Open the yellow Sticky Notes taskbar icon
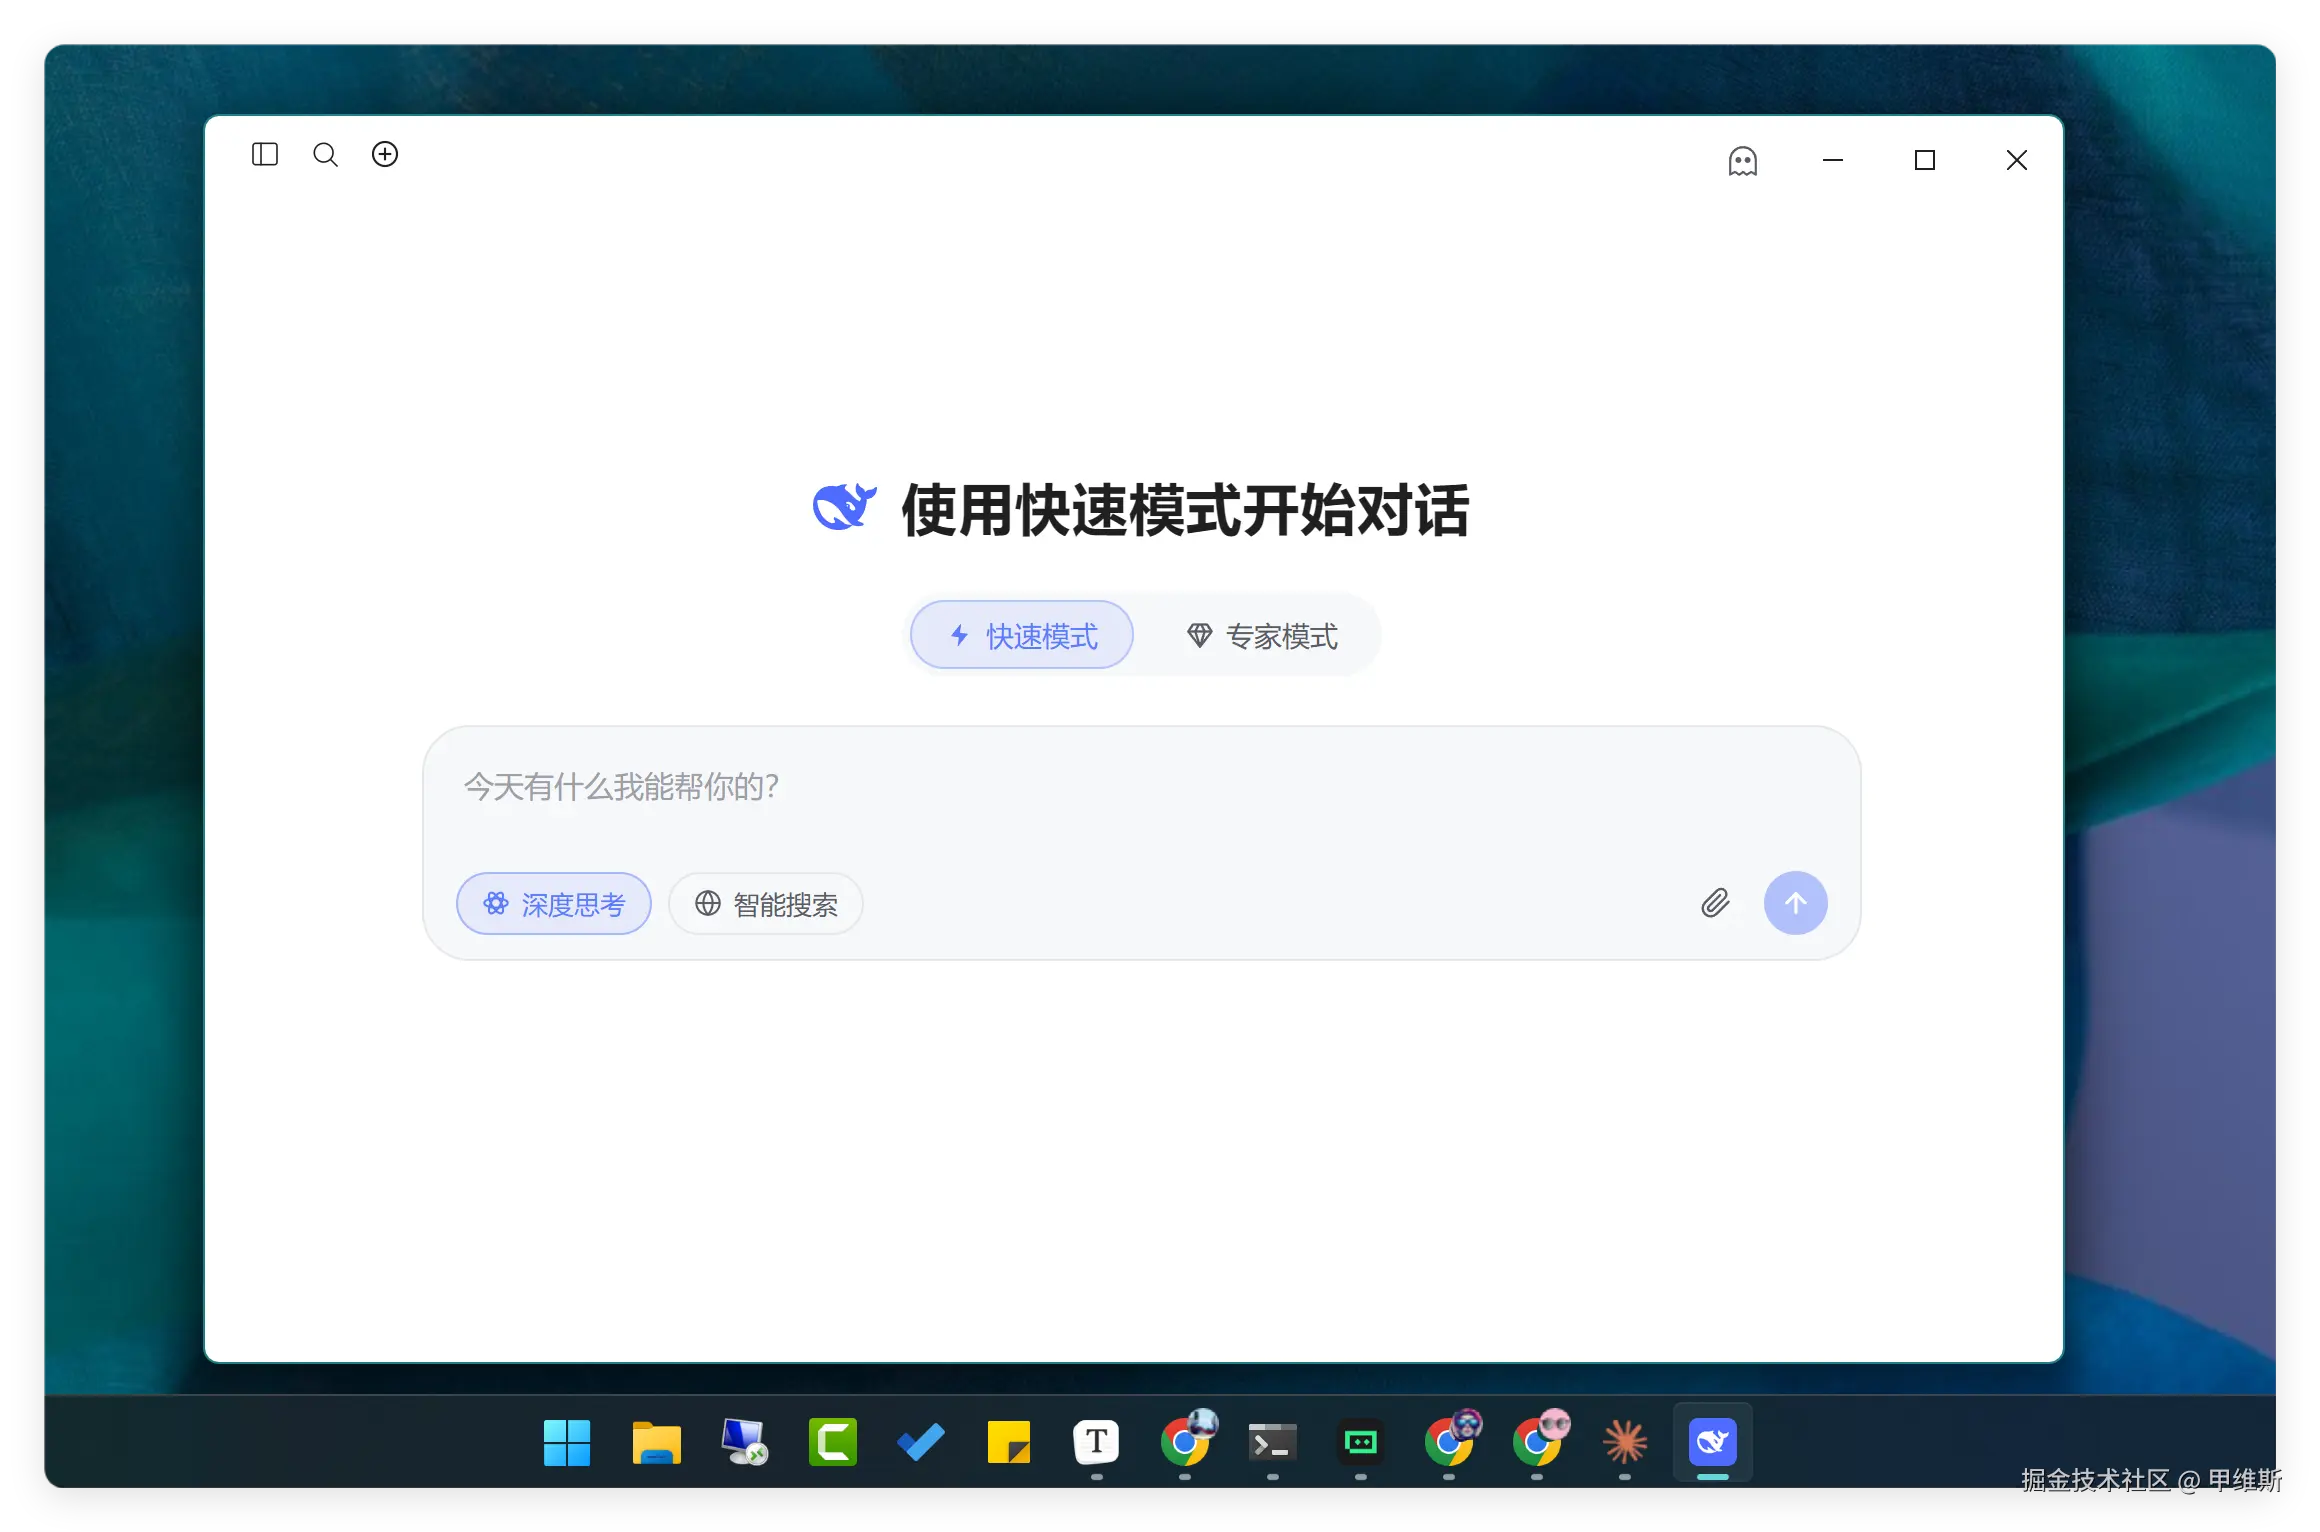Image resolution: width=2320 pixels, height=1532 pixels. (x=1008, y=1442)
